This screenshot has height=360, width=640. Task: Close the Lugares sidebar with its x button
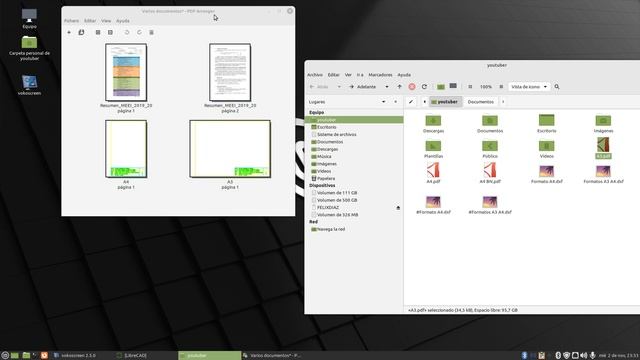[x=396, y=102]
